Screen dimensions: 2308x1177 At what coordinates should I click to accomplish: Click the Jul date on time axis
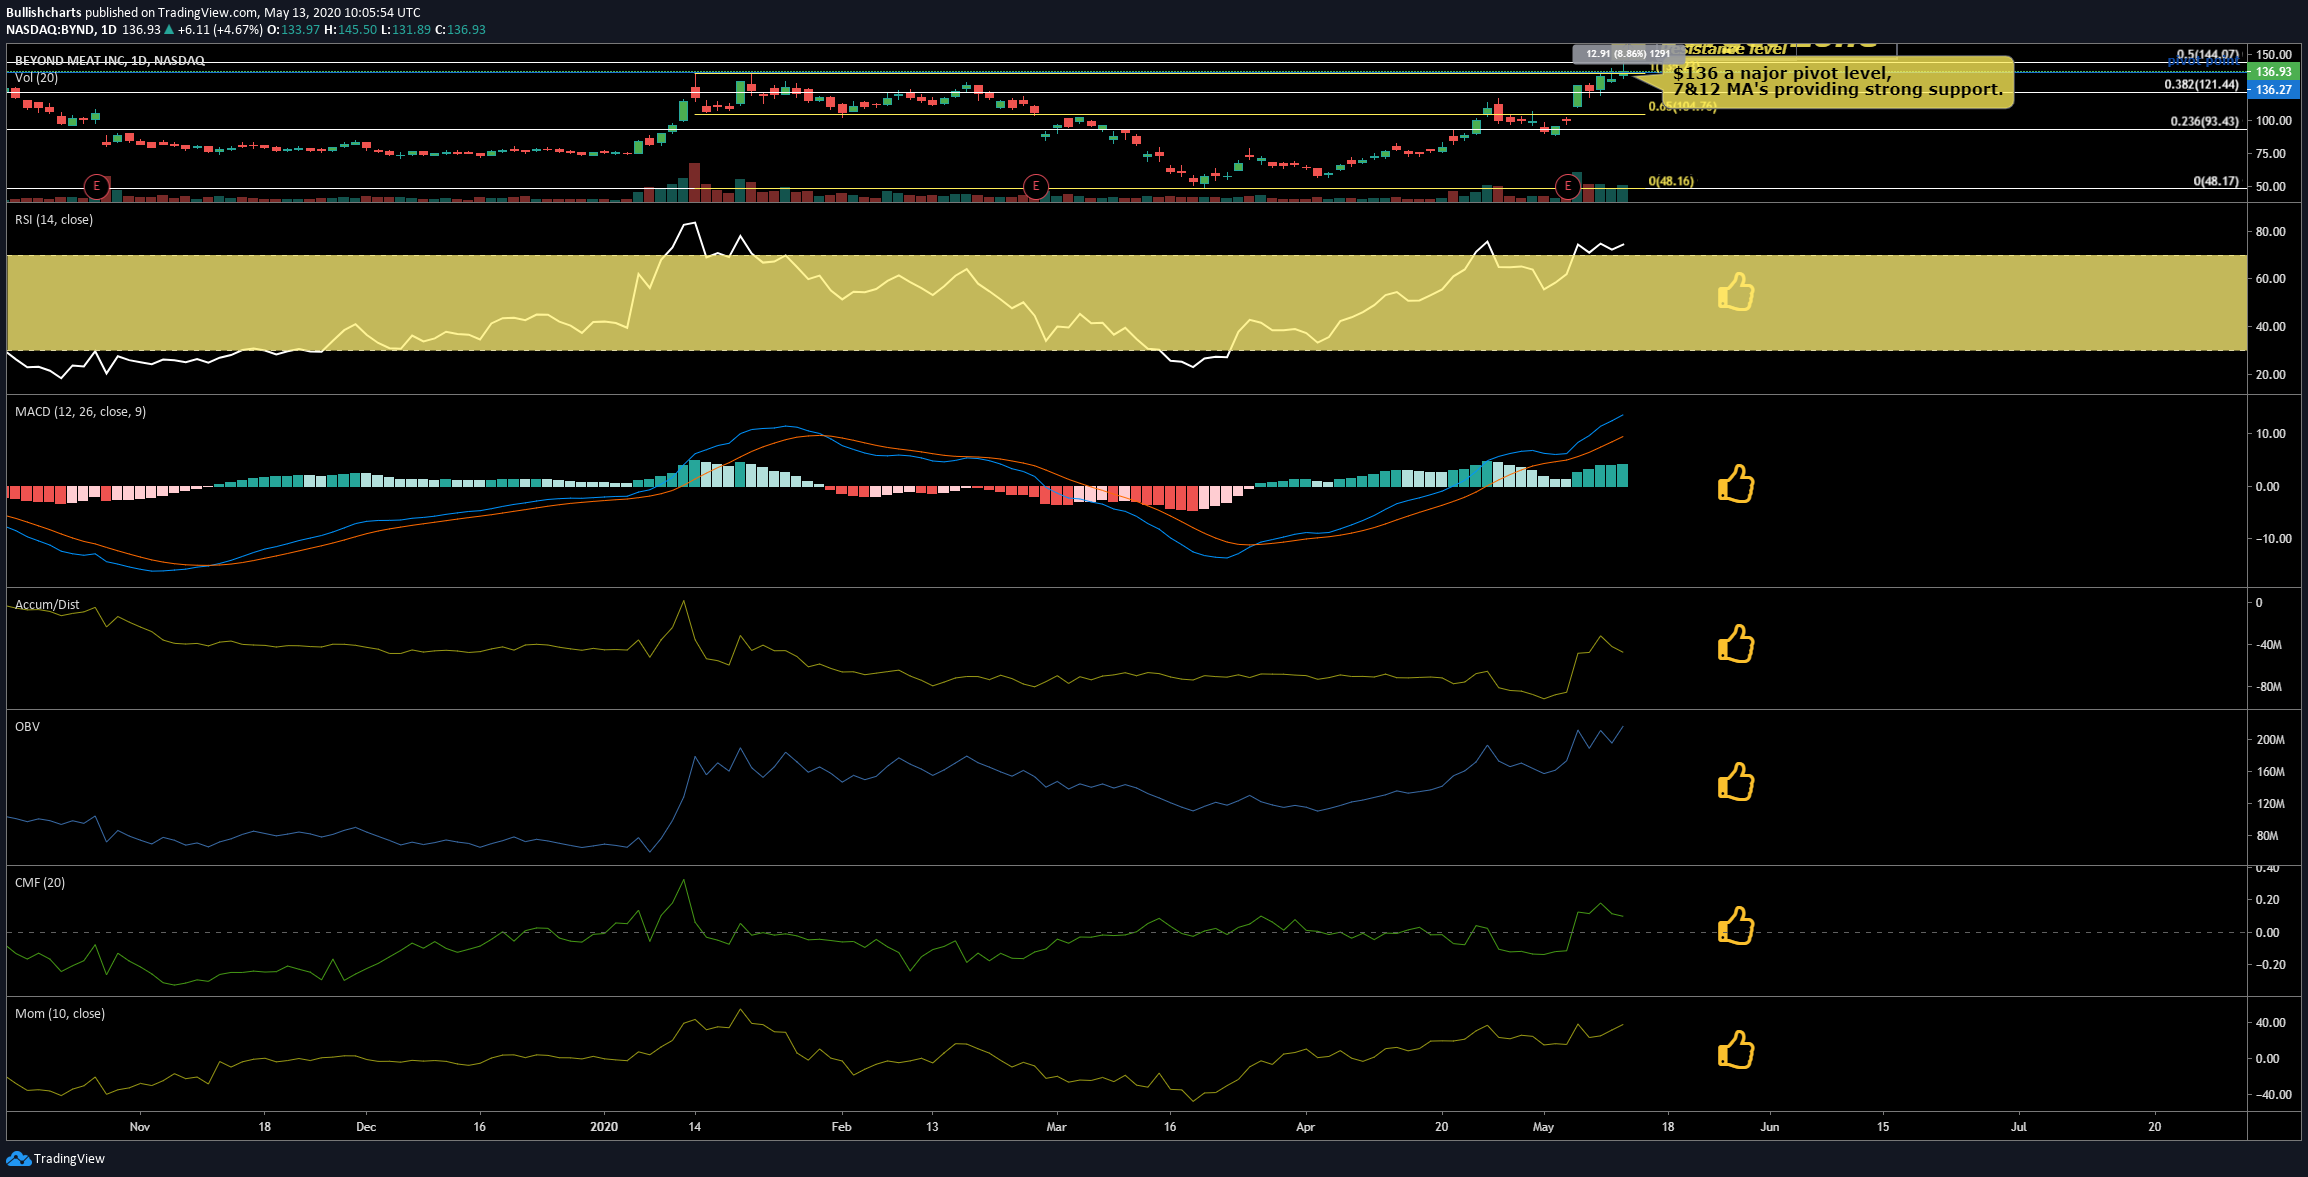pyautogui.click(x=2019, y=1127)
